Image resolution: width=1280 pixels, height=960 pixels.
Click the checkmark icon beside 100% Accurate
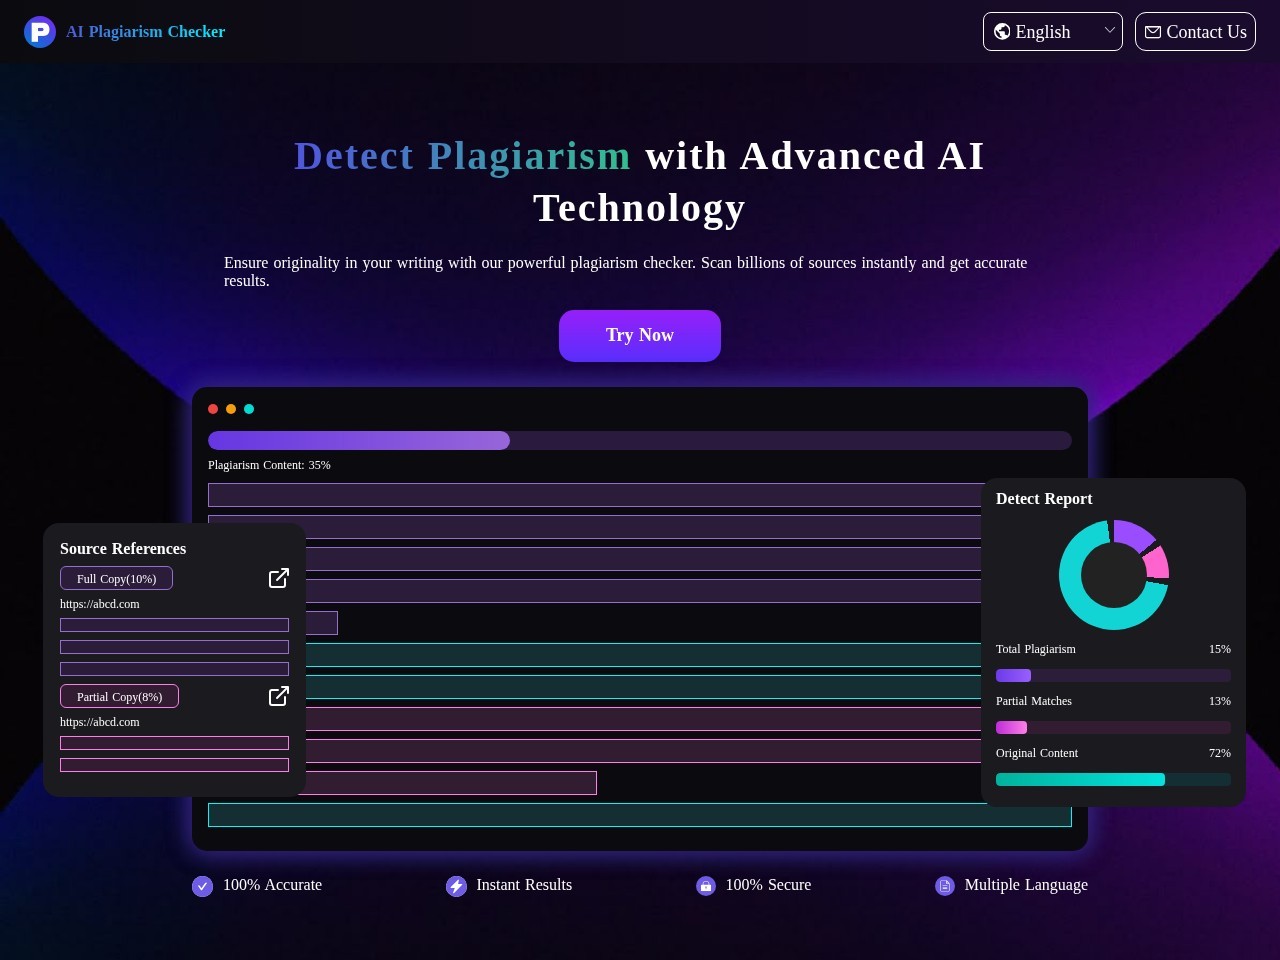tap(203, 886)
